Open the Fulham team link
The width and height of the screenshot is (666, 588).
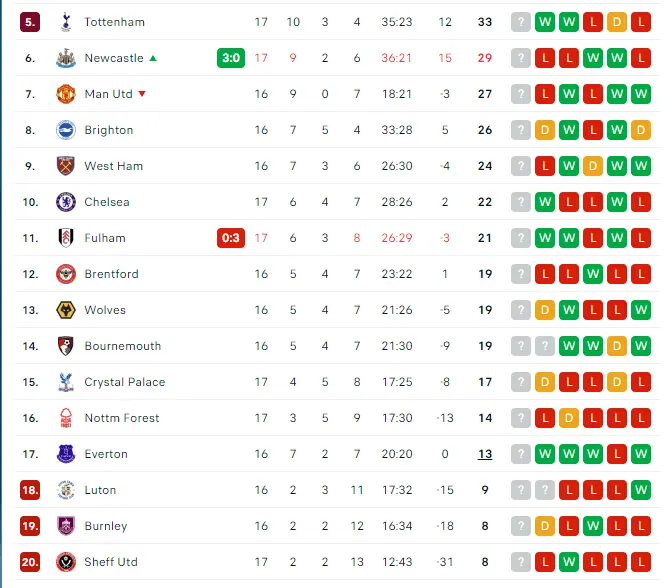coord(105,238)
